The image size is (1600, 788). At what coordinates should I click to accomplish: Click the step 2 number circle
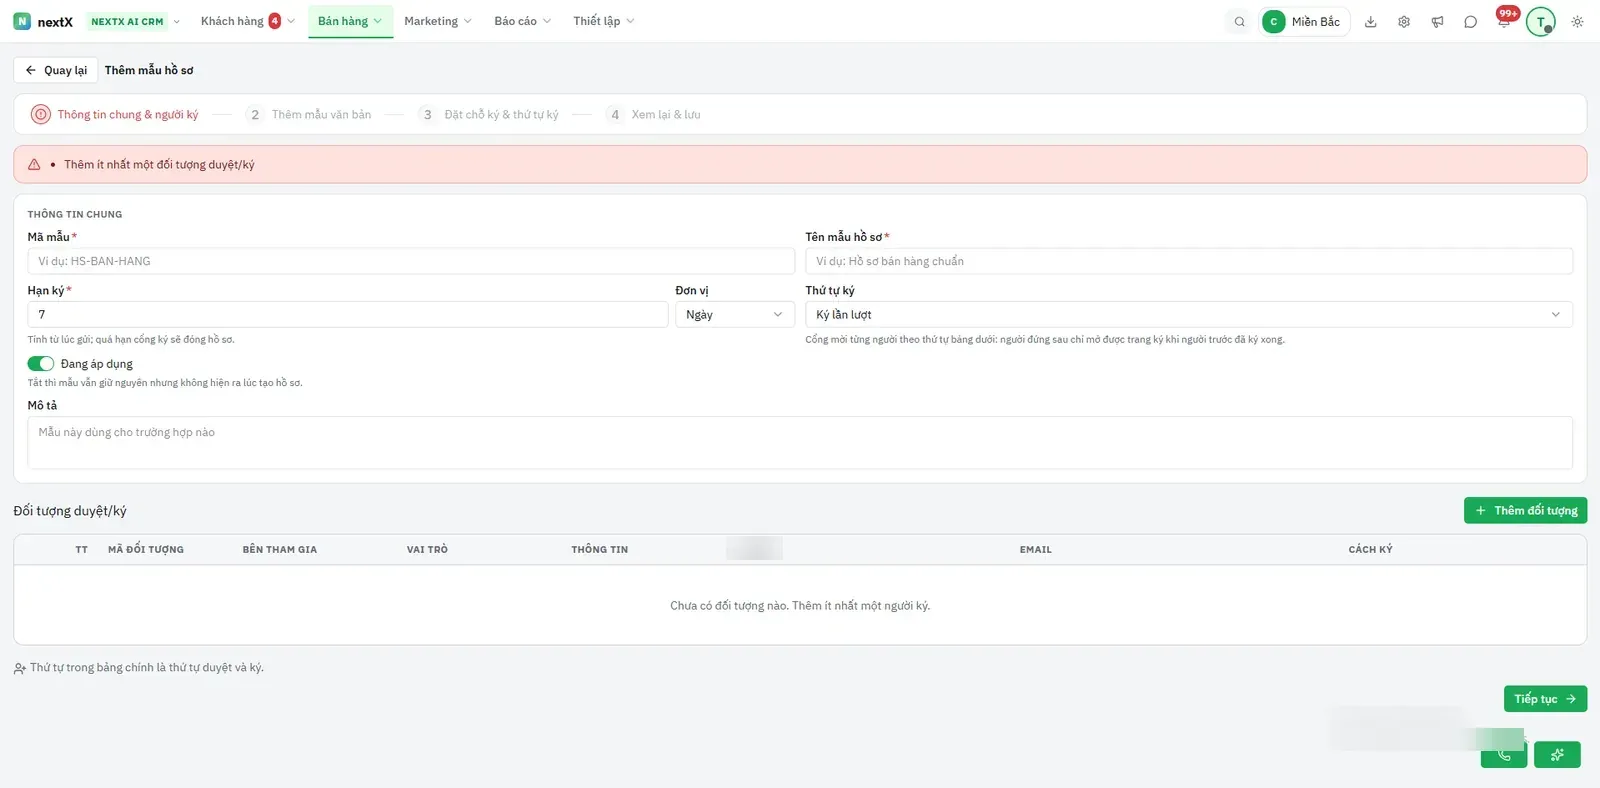pos(255,114)
